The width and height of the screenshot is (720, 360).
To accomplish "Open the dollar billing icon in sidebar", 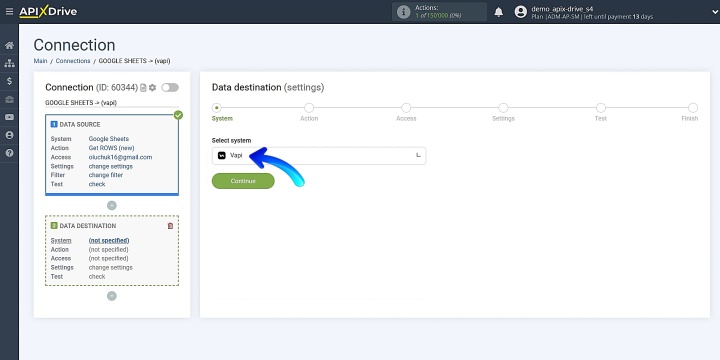I will point(9,81).
